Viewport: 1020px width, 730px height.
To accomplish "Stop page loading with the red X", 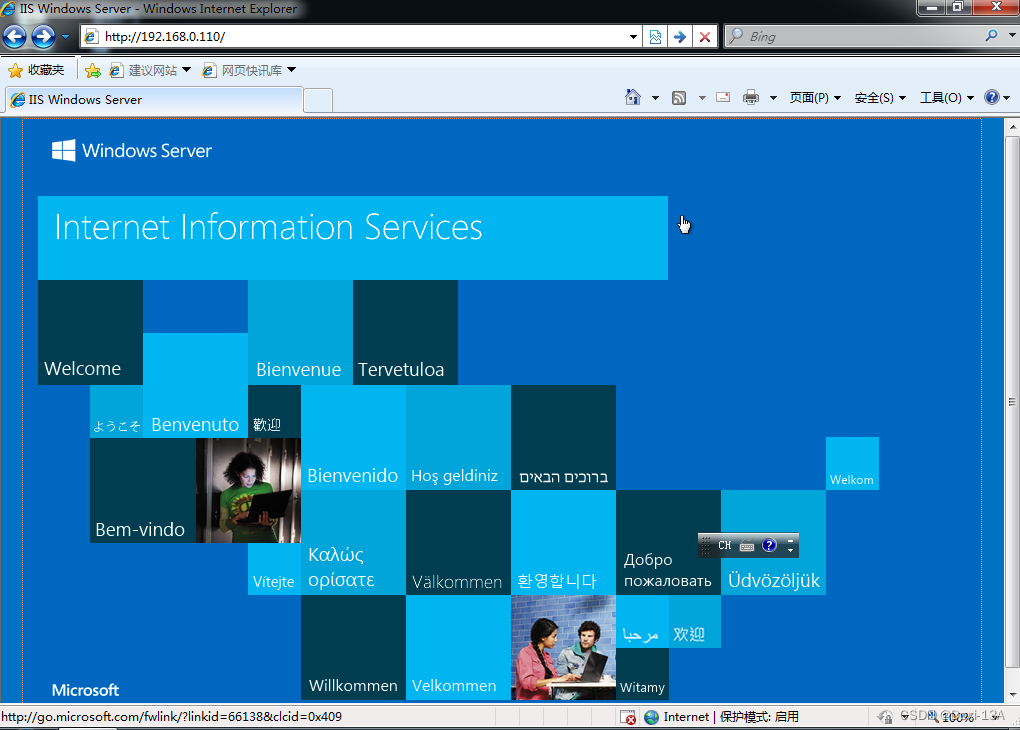I will (x=705, y=37).
